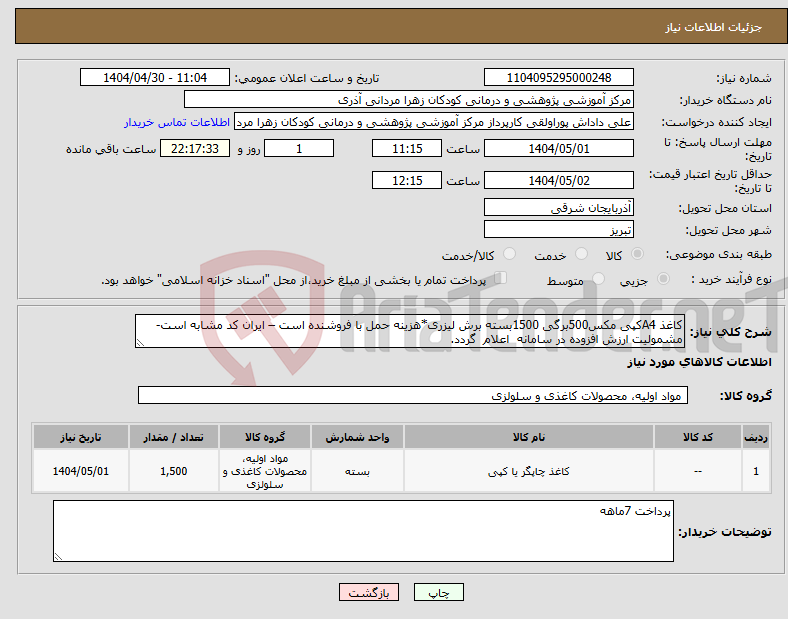
Task: Click the remaining time 22:17:33 field
Action: point(195,149)
